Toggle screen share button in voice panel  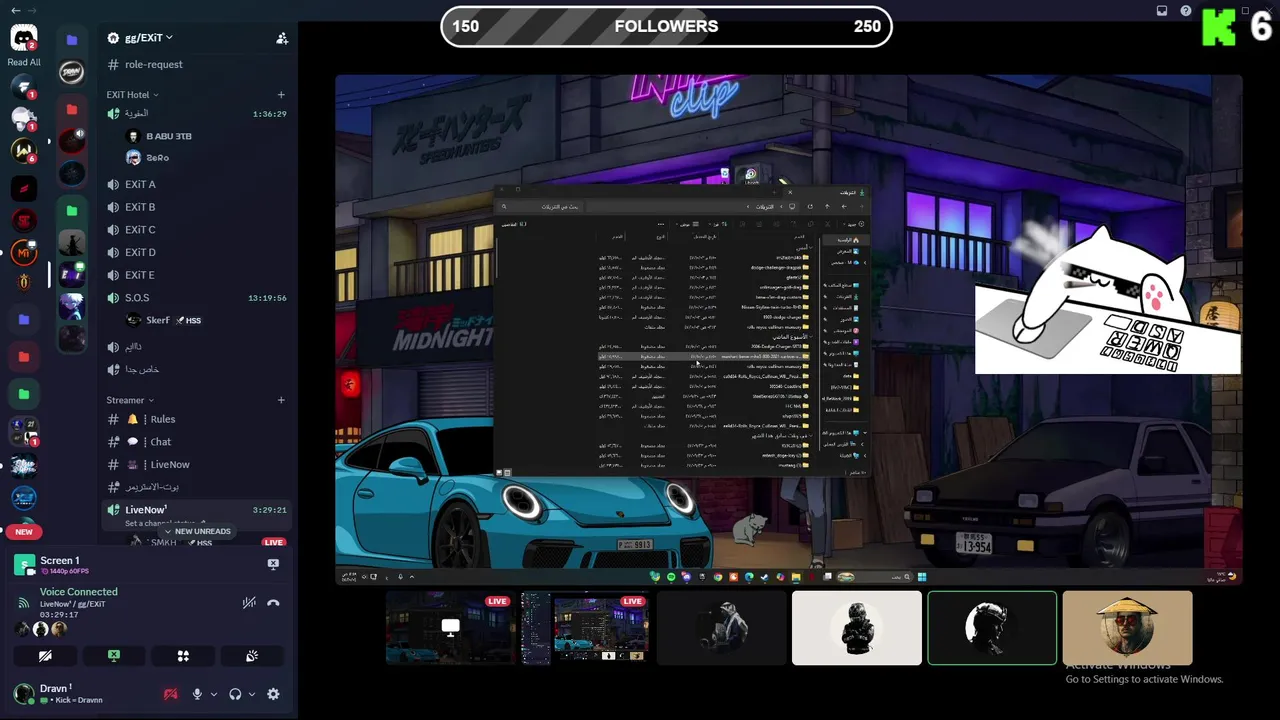click(114, 656)
